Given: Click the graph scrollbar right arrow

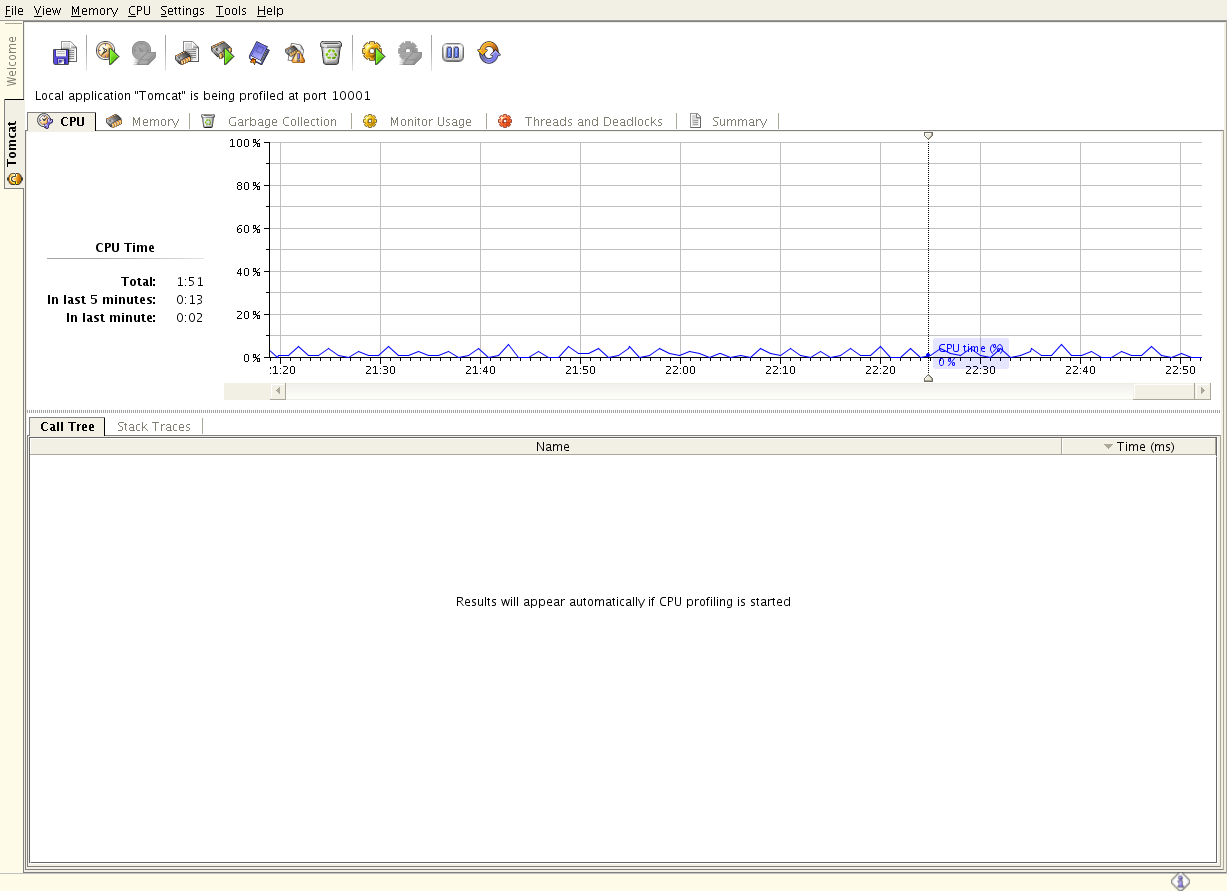Looking at the screenshot, I should pos(1203,391).
